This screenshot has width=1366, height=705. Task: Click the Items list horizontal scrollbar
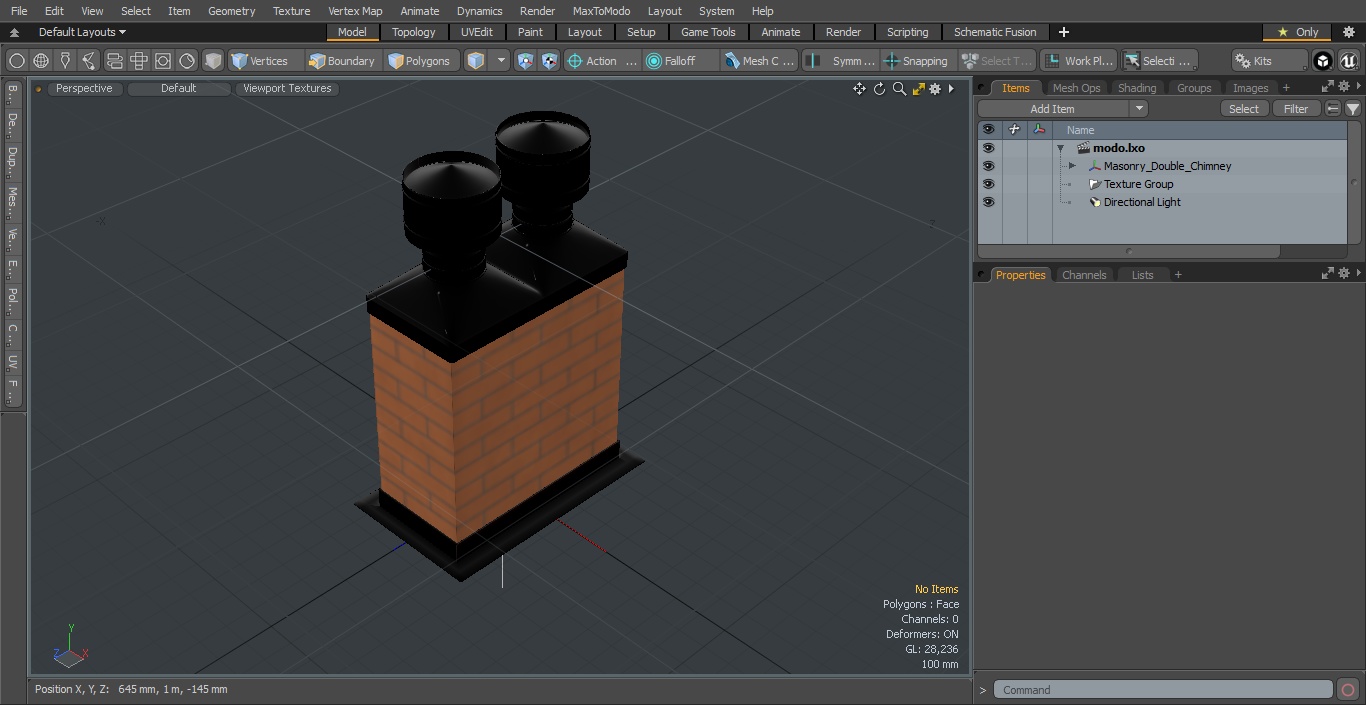click(1129, 252)
